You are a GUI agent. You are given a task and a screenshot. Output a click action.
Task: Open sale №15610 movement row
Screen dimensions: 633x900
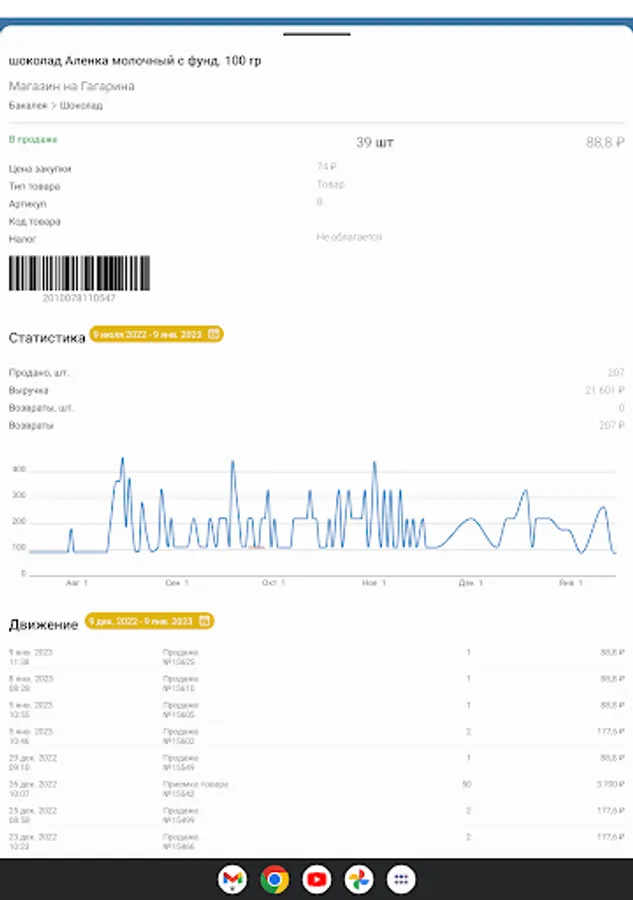[x=317, y=684]
